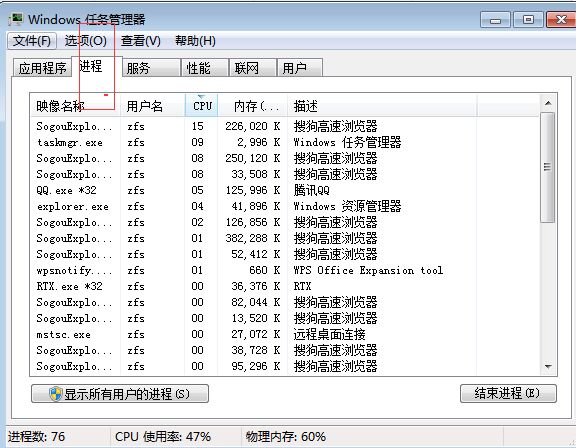
Task: Click the Windows 任务管理器 description cell
Action: point(347,142)
